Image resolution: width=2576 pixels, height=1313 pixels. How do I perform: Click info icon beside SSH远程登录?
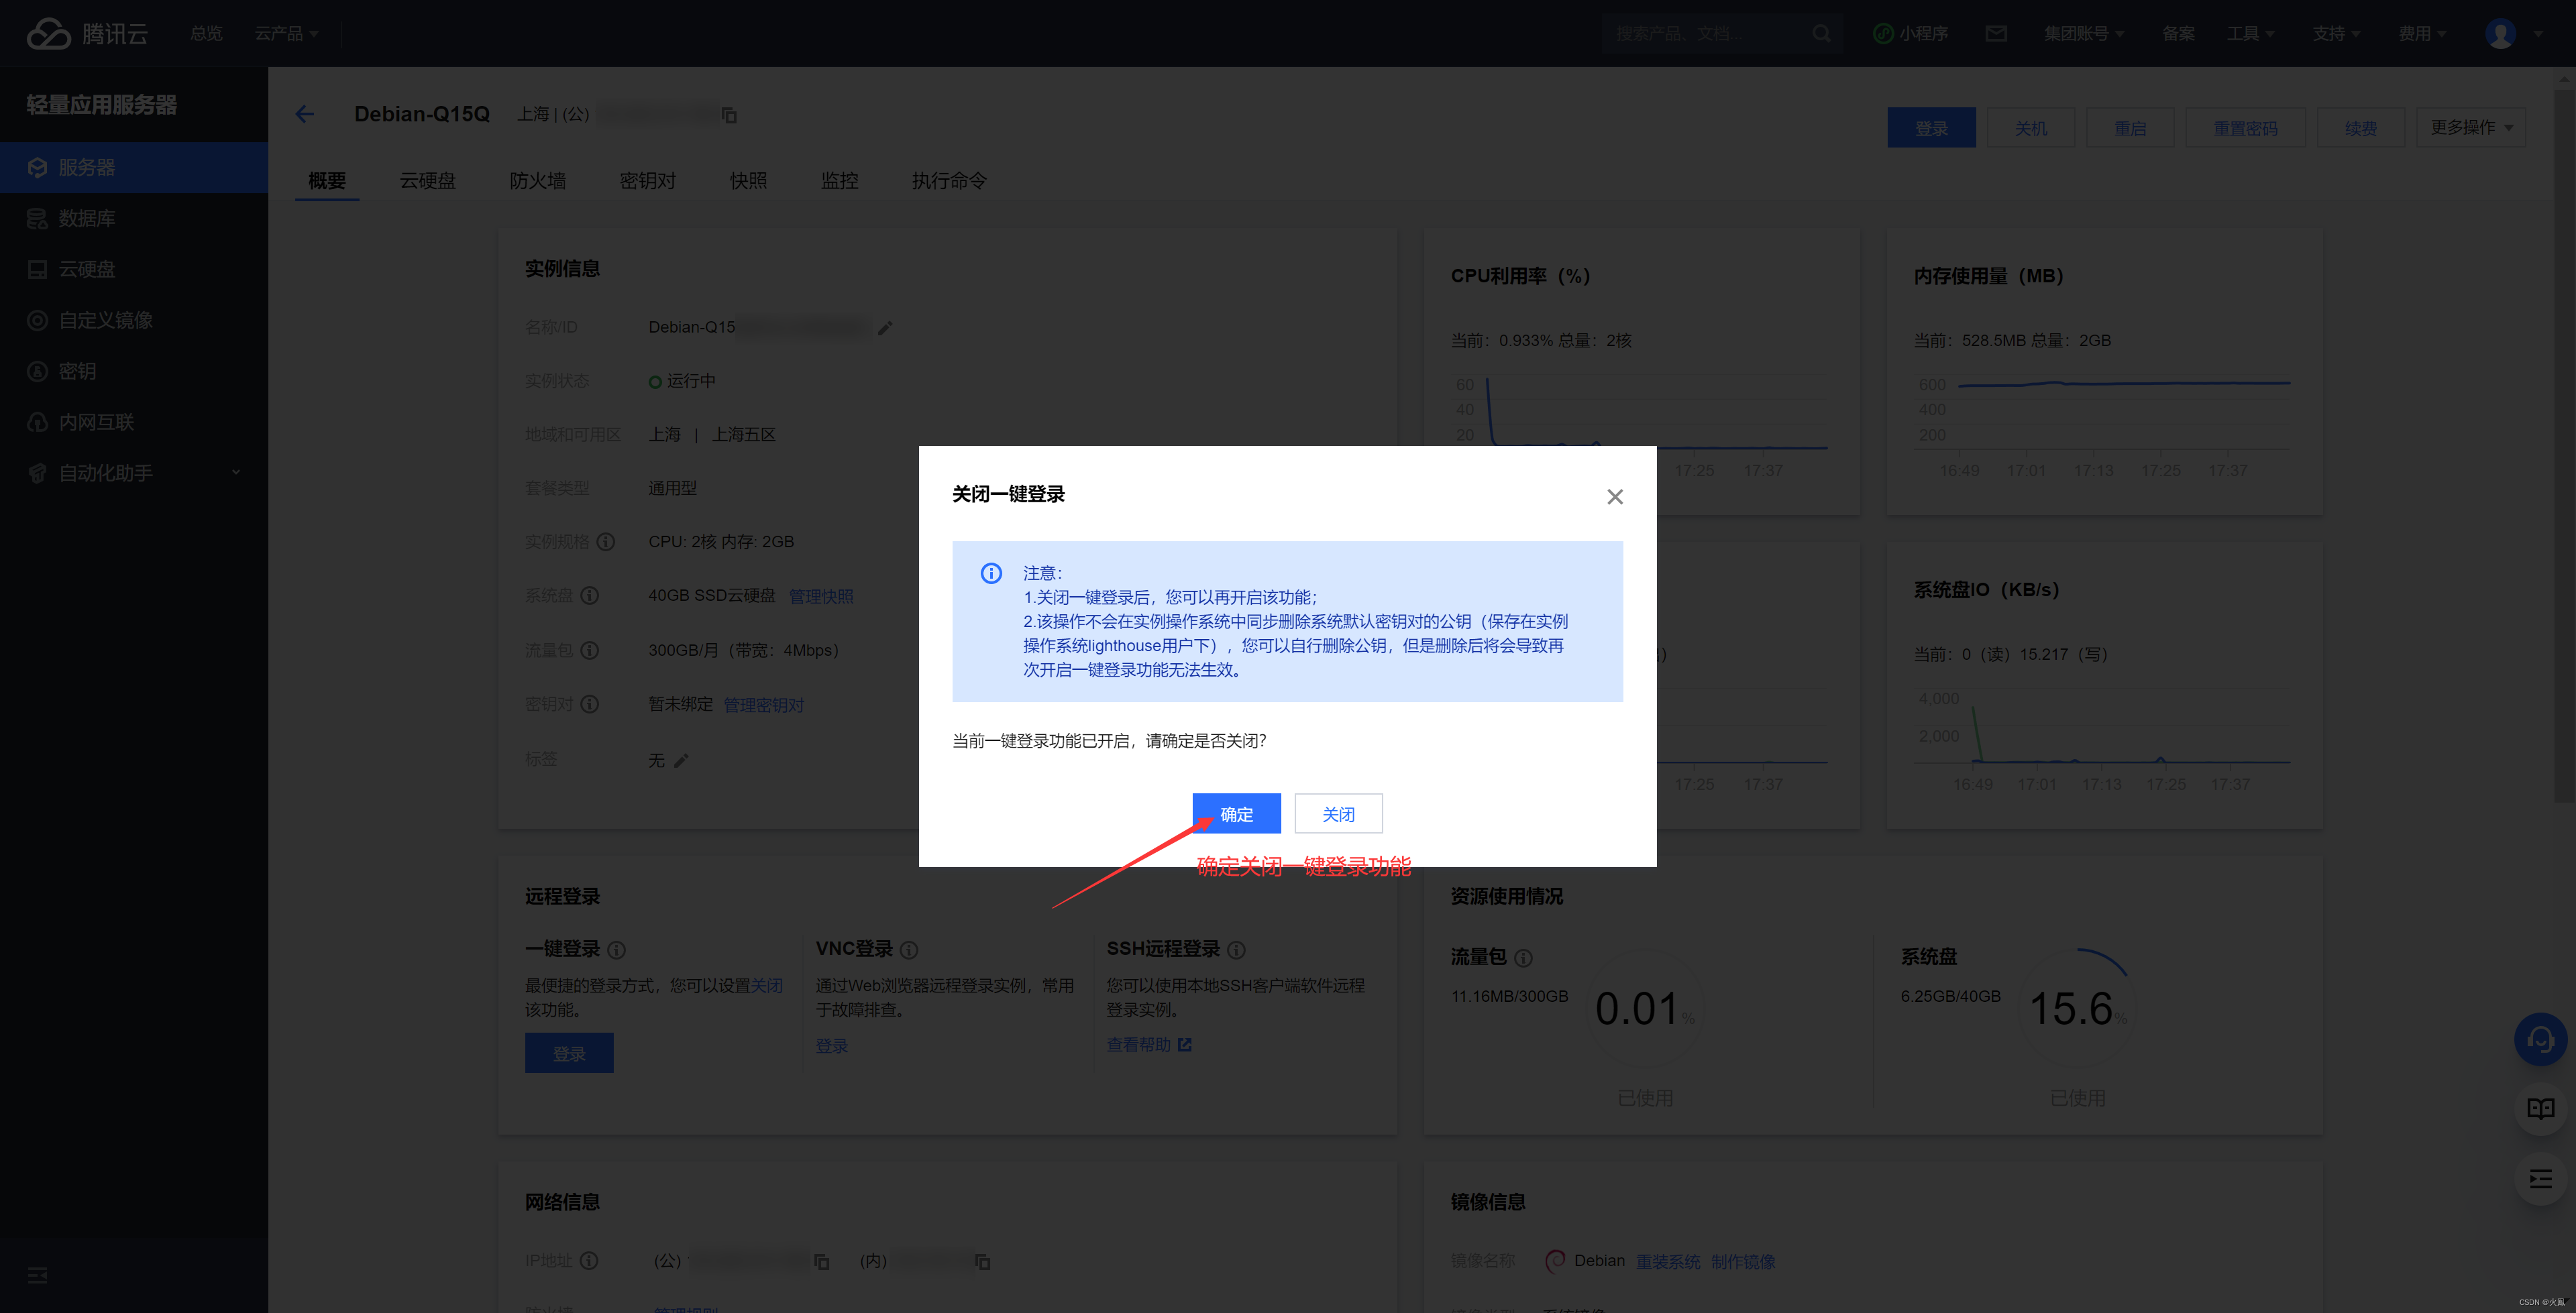click(x=1236, y=950)
